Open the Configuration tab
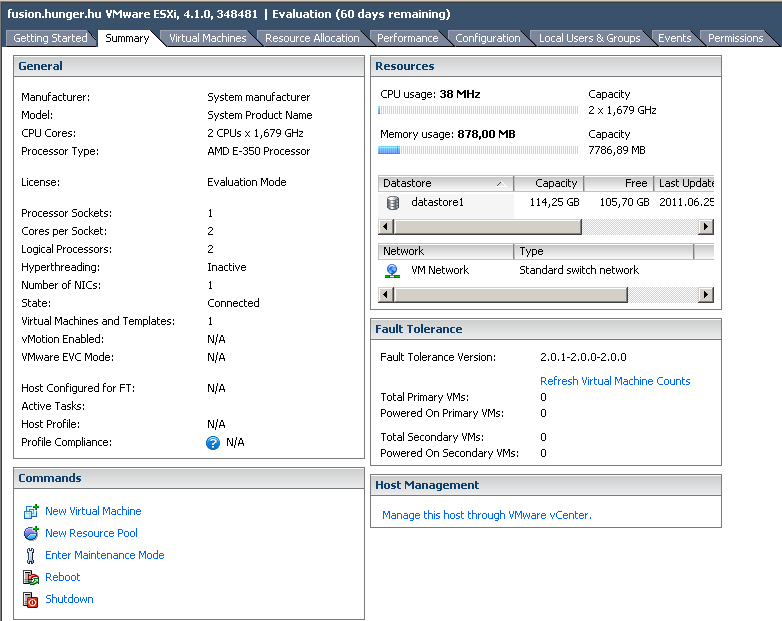 coord(488,38)
